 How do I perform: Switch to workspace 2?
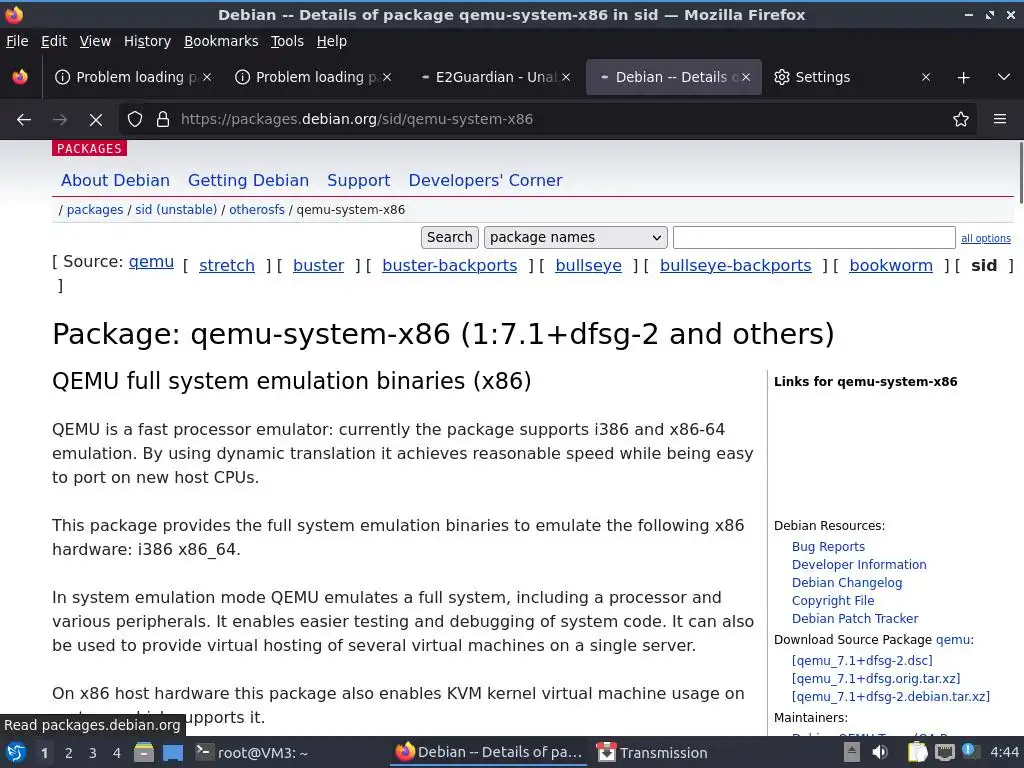(68, 753)
